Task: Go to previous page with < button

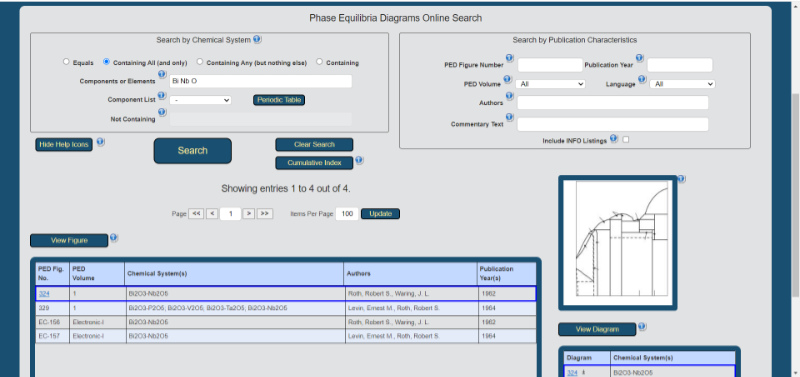Action: (x=212, y=214)
